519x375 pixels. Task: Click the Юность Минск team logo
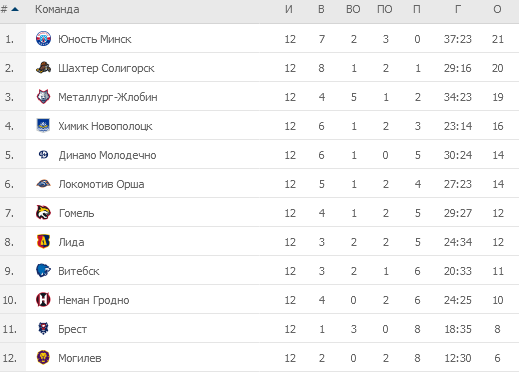43,39
